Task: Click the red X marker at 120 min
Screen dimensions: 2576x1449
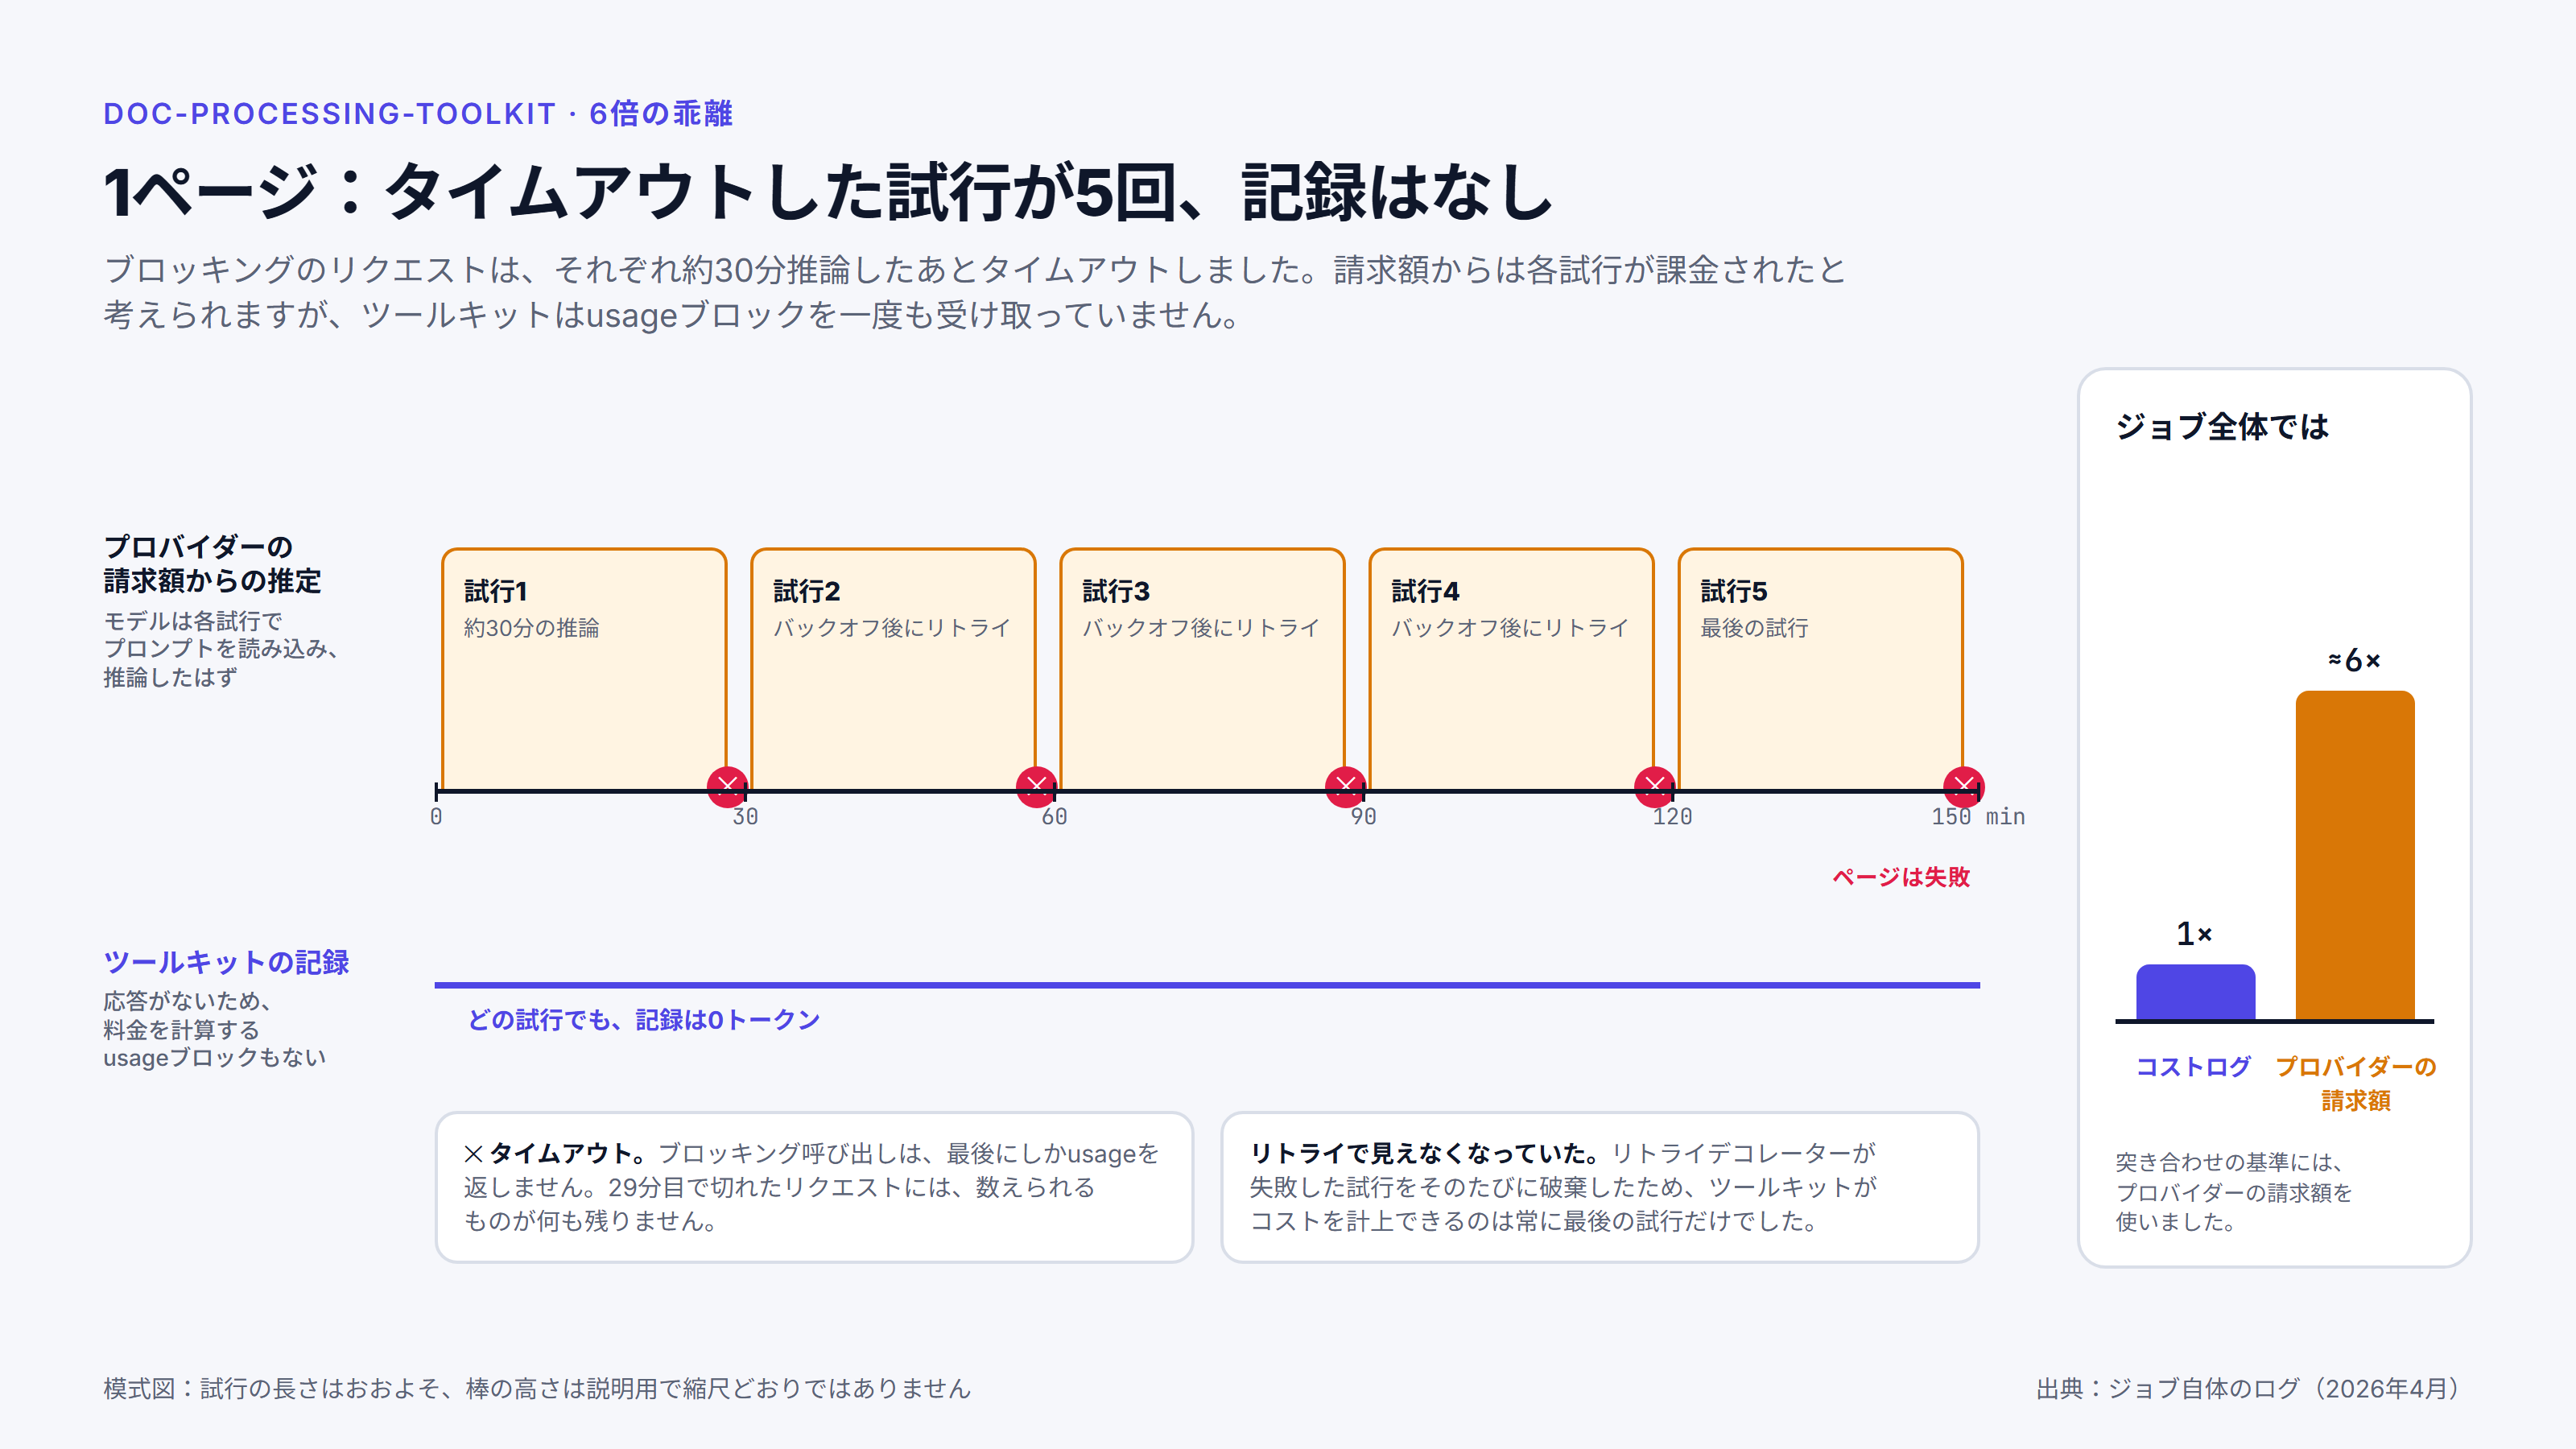Action: [1654, 787]
